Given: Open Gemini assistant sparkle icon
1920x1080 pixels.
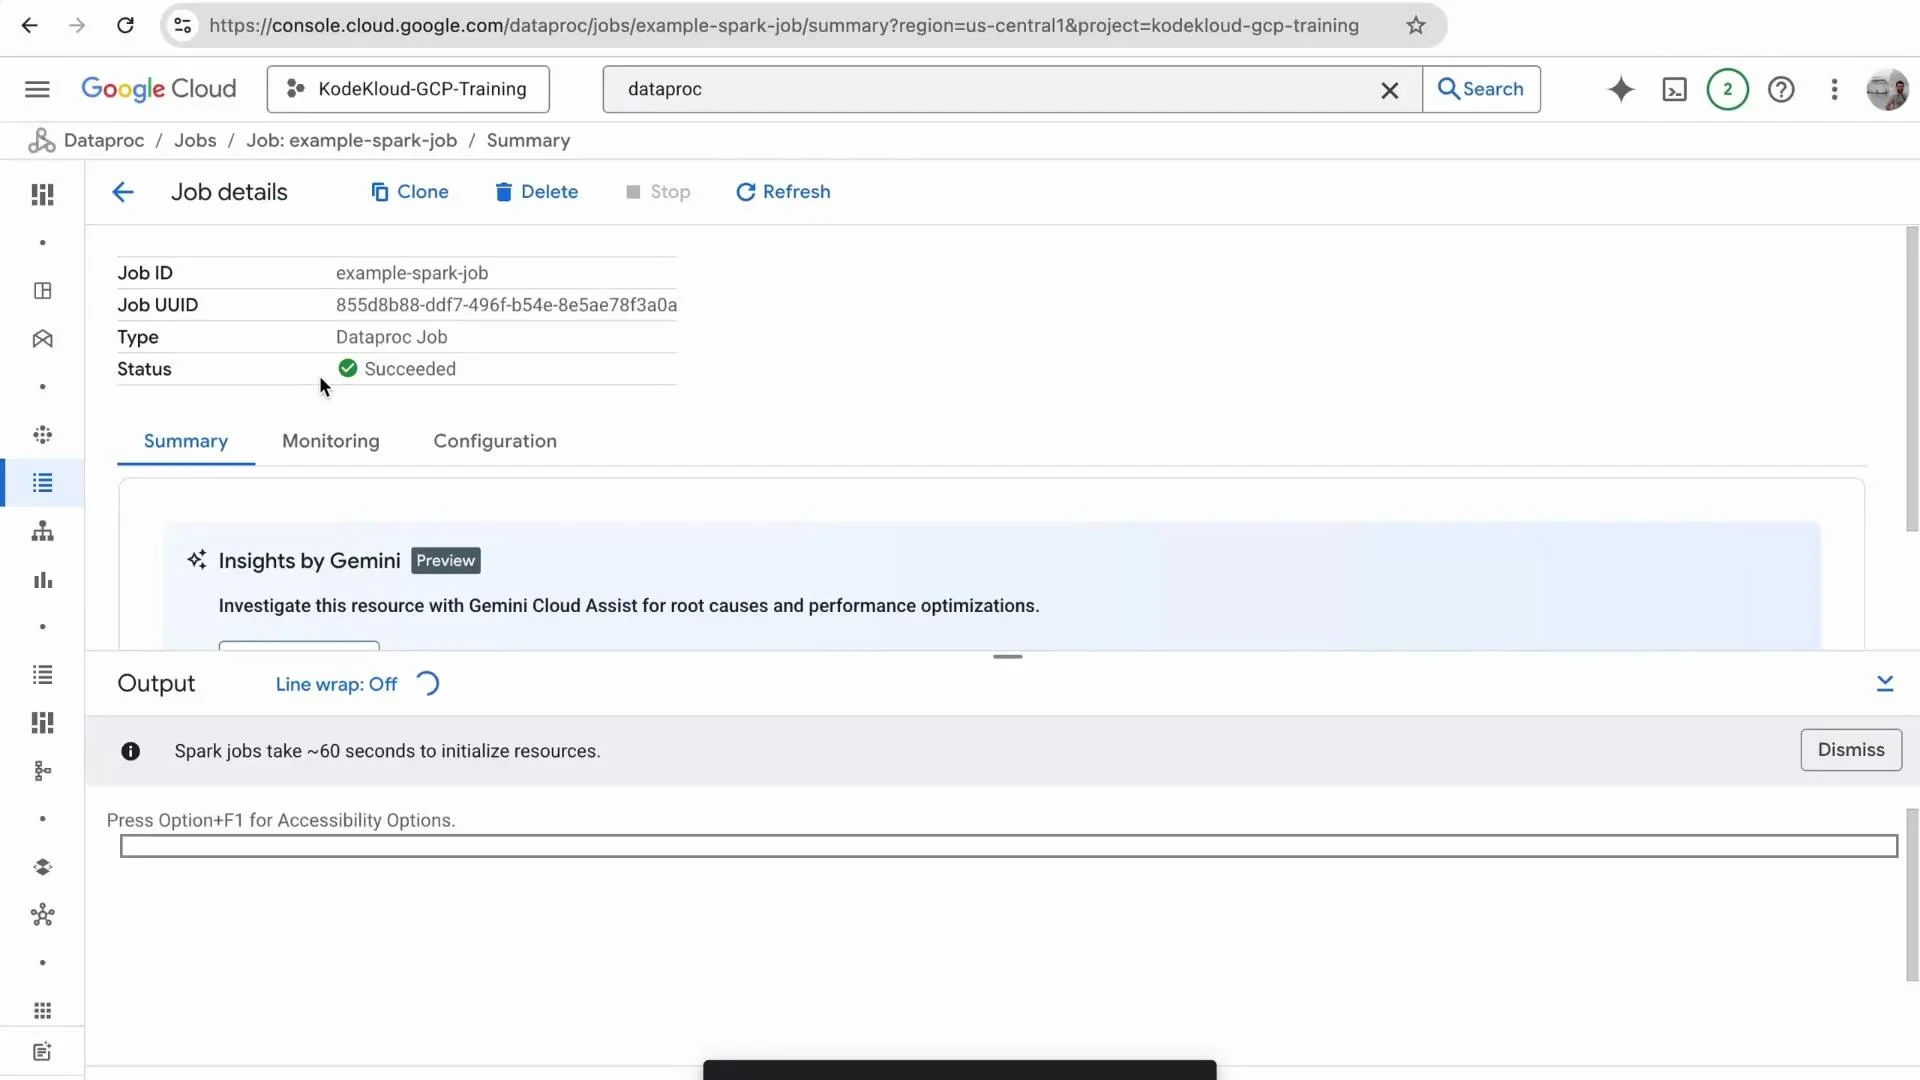Looking at the screenshot, I should pyautogui.click(x=1621, y=89).
